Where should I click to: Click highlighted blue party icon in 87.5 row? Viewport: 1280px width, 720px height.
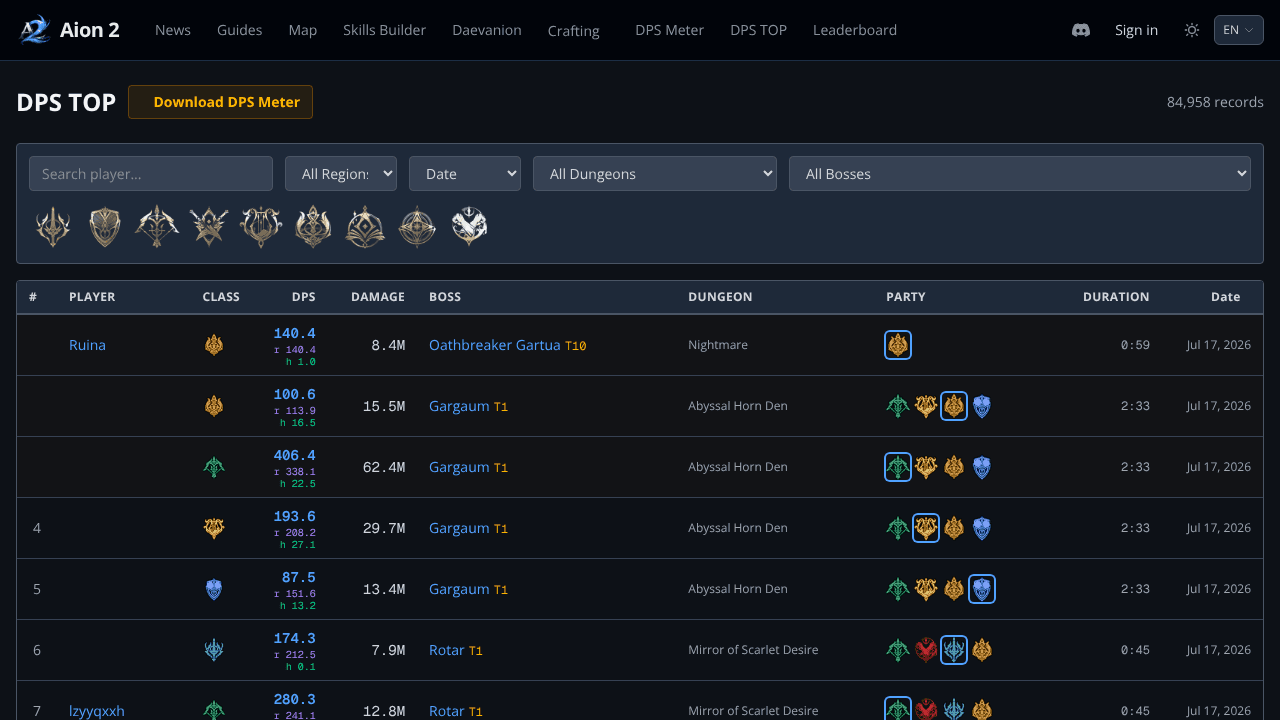tap(982, 589)
